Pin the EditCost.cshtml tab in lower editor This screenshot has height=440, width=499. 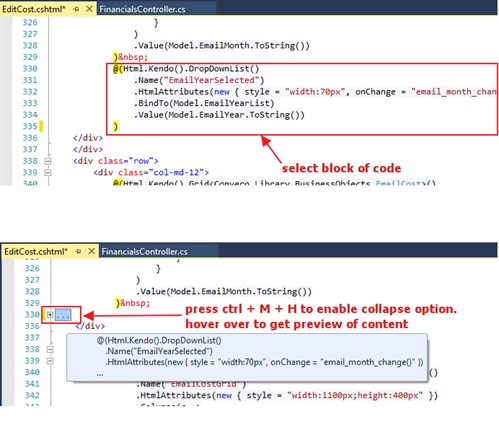coord(78,251)
